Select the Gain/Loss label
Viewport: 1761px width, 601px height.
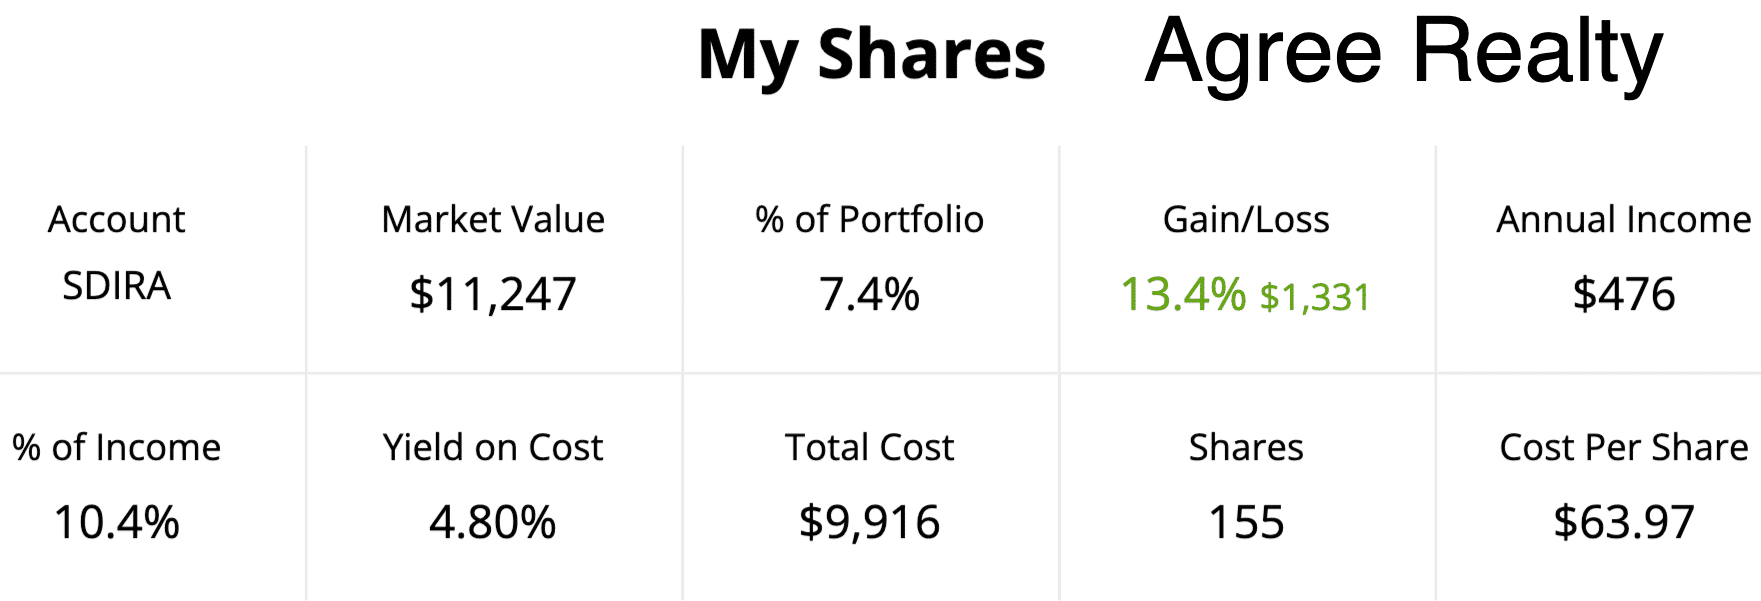click(x=1246, y=219)
